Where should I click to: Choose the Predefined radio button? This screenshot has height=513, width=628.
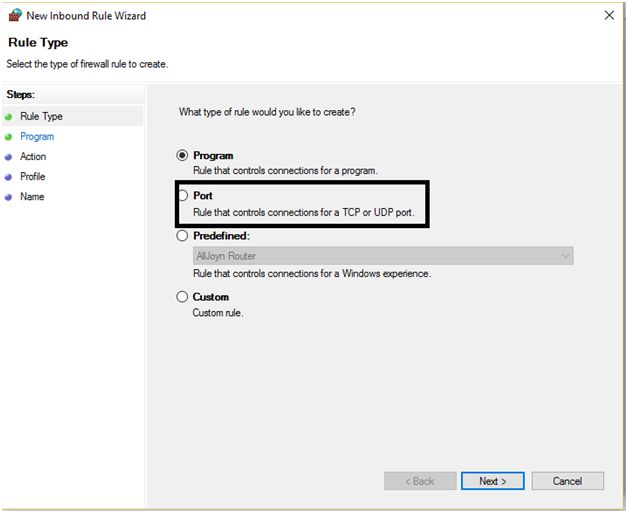point(182,236)
